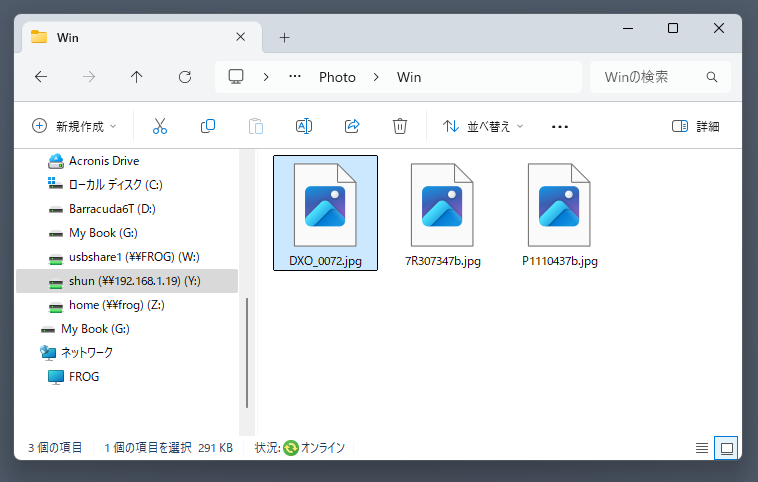Image resolution: width=758 pixels, height=482 pixels.
Task: Click Photo in the breadcrumb path
Action: click(x=337, y=77)
